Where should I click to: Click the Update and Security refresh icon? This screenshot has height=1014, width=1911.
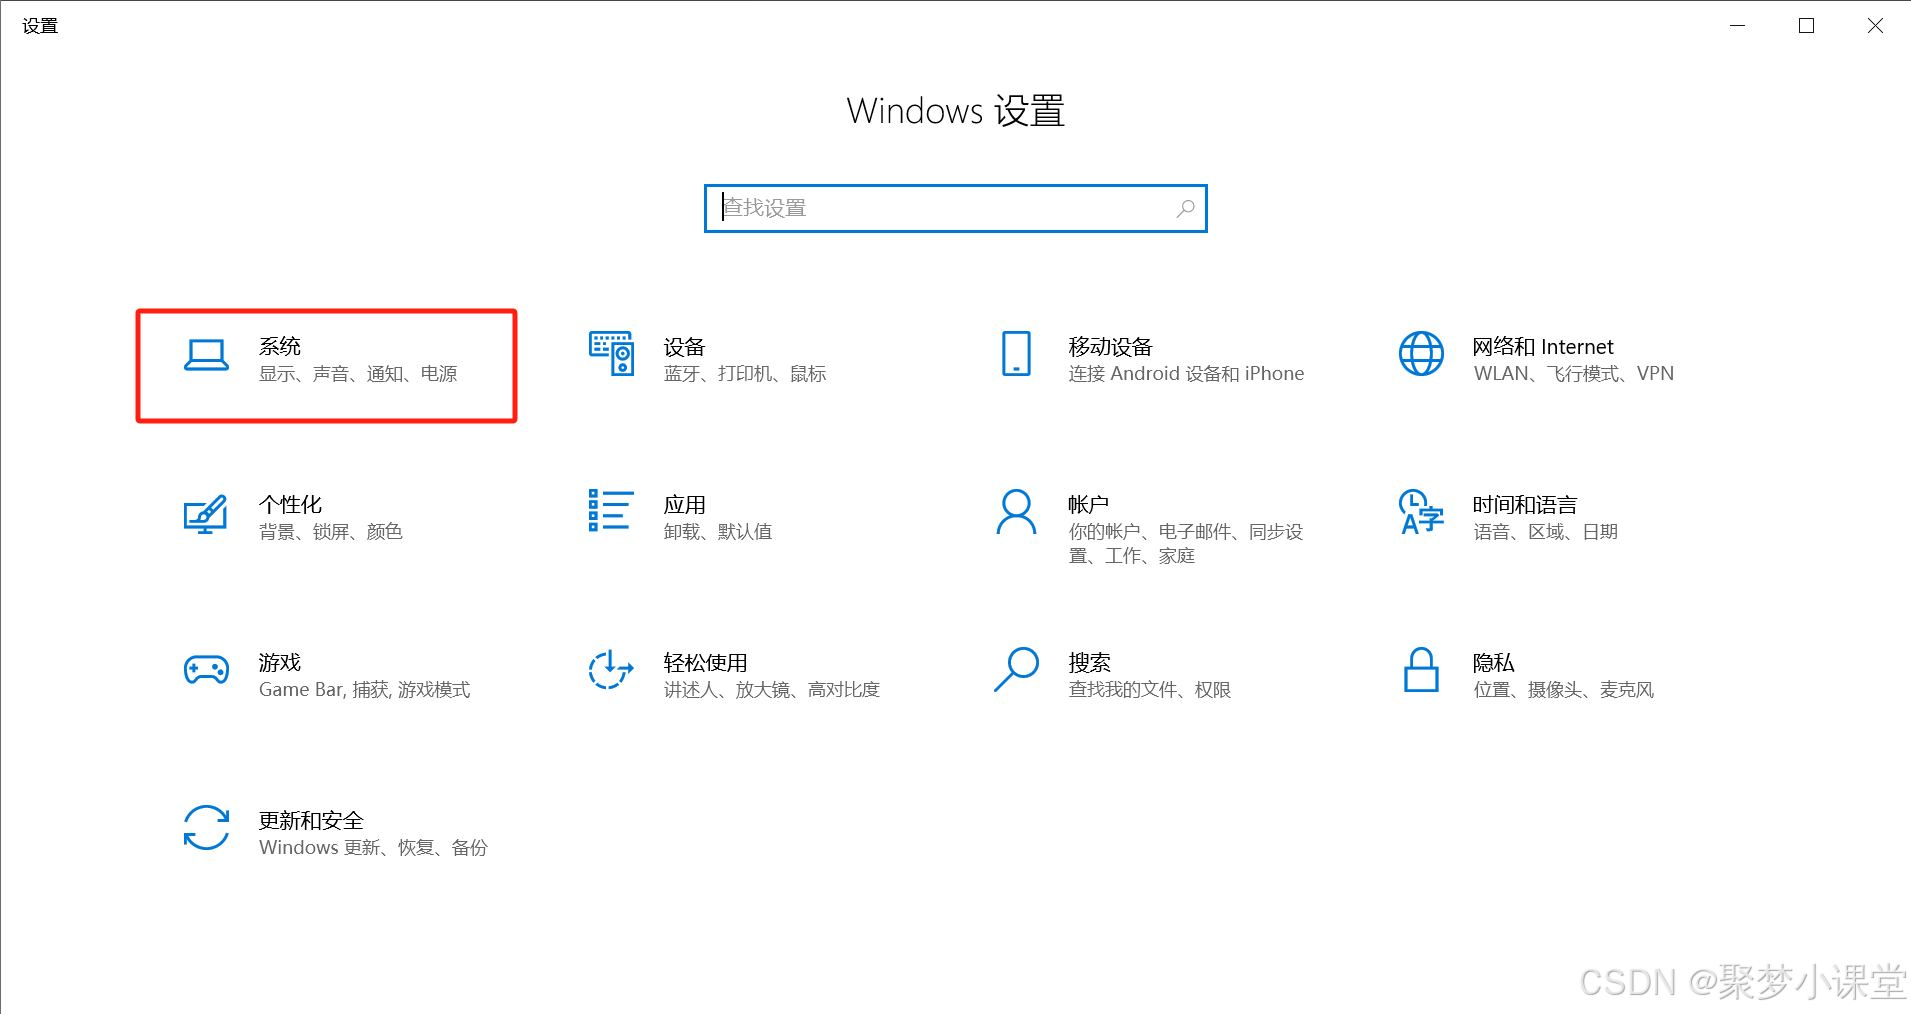pyautogui.click(x=206, y=828)
